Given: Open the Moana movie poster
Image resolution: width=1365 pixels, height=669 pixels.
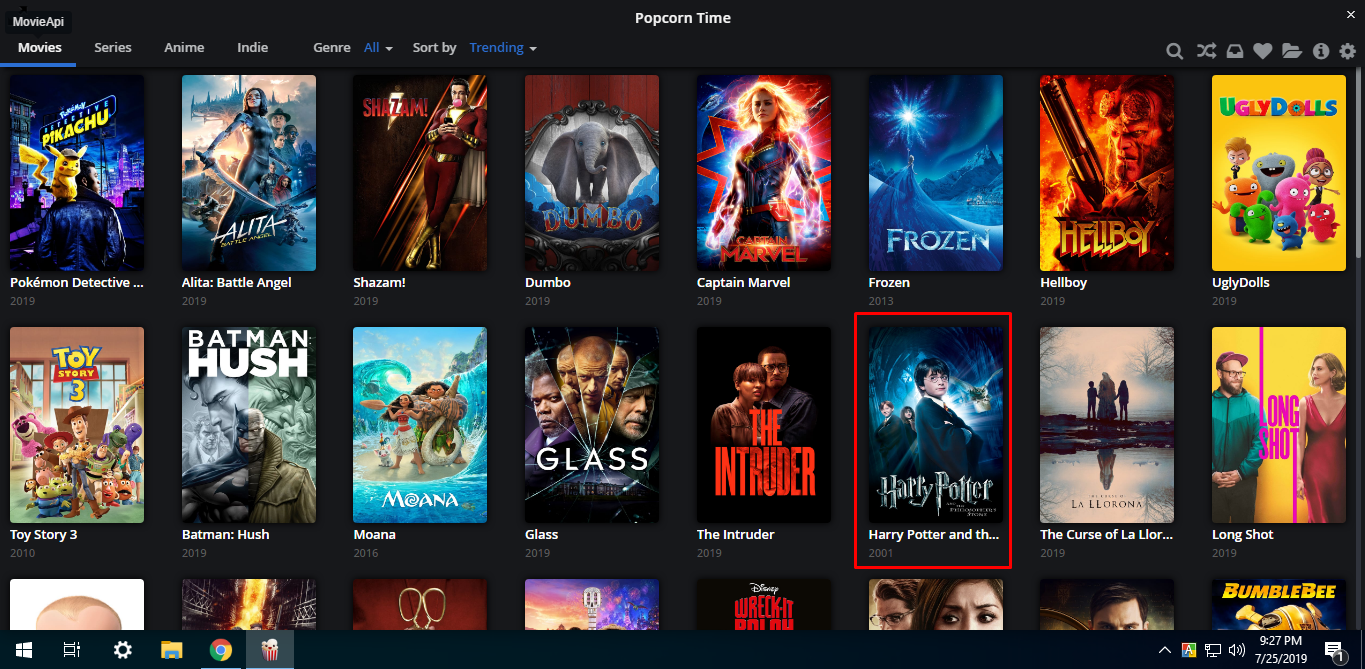Looking at the screenshot, I should 420,425.
